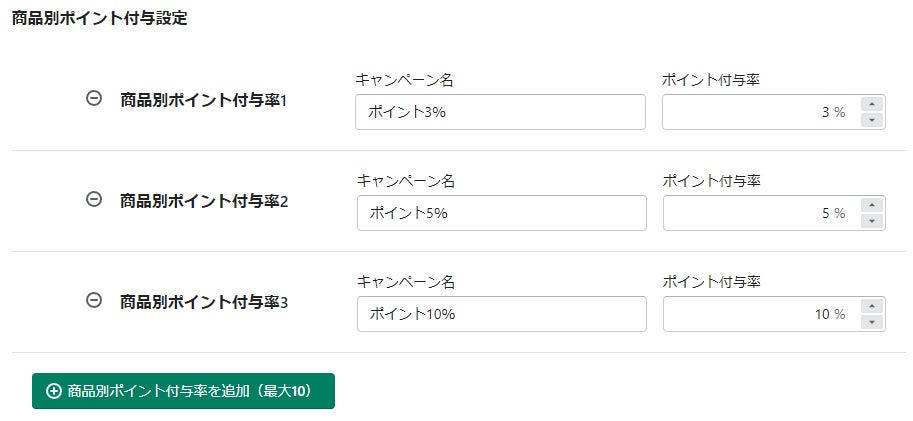Step down the 10 % point rate
Image resolution: width=913 pixels, height=421 pixels.
point(872,322)
